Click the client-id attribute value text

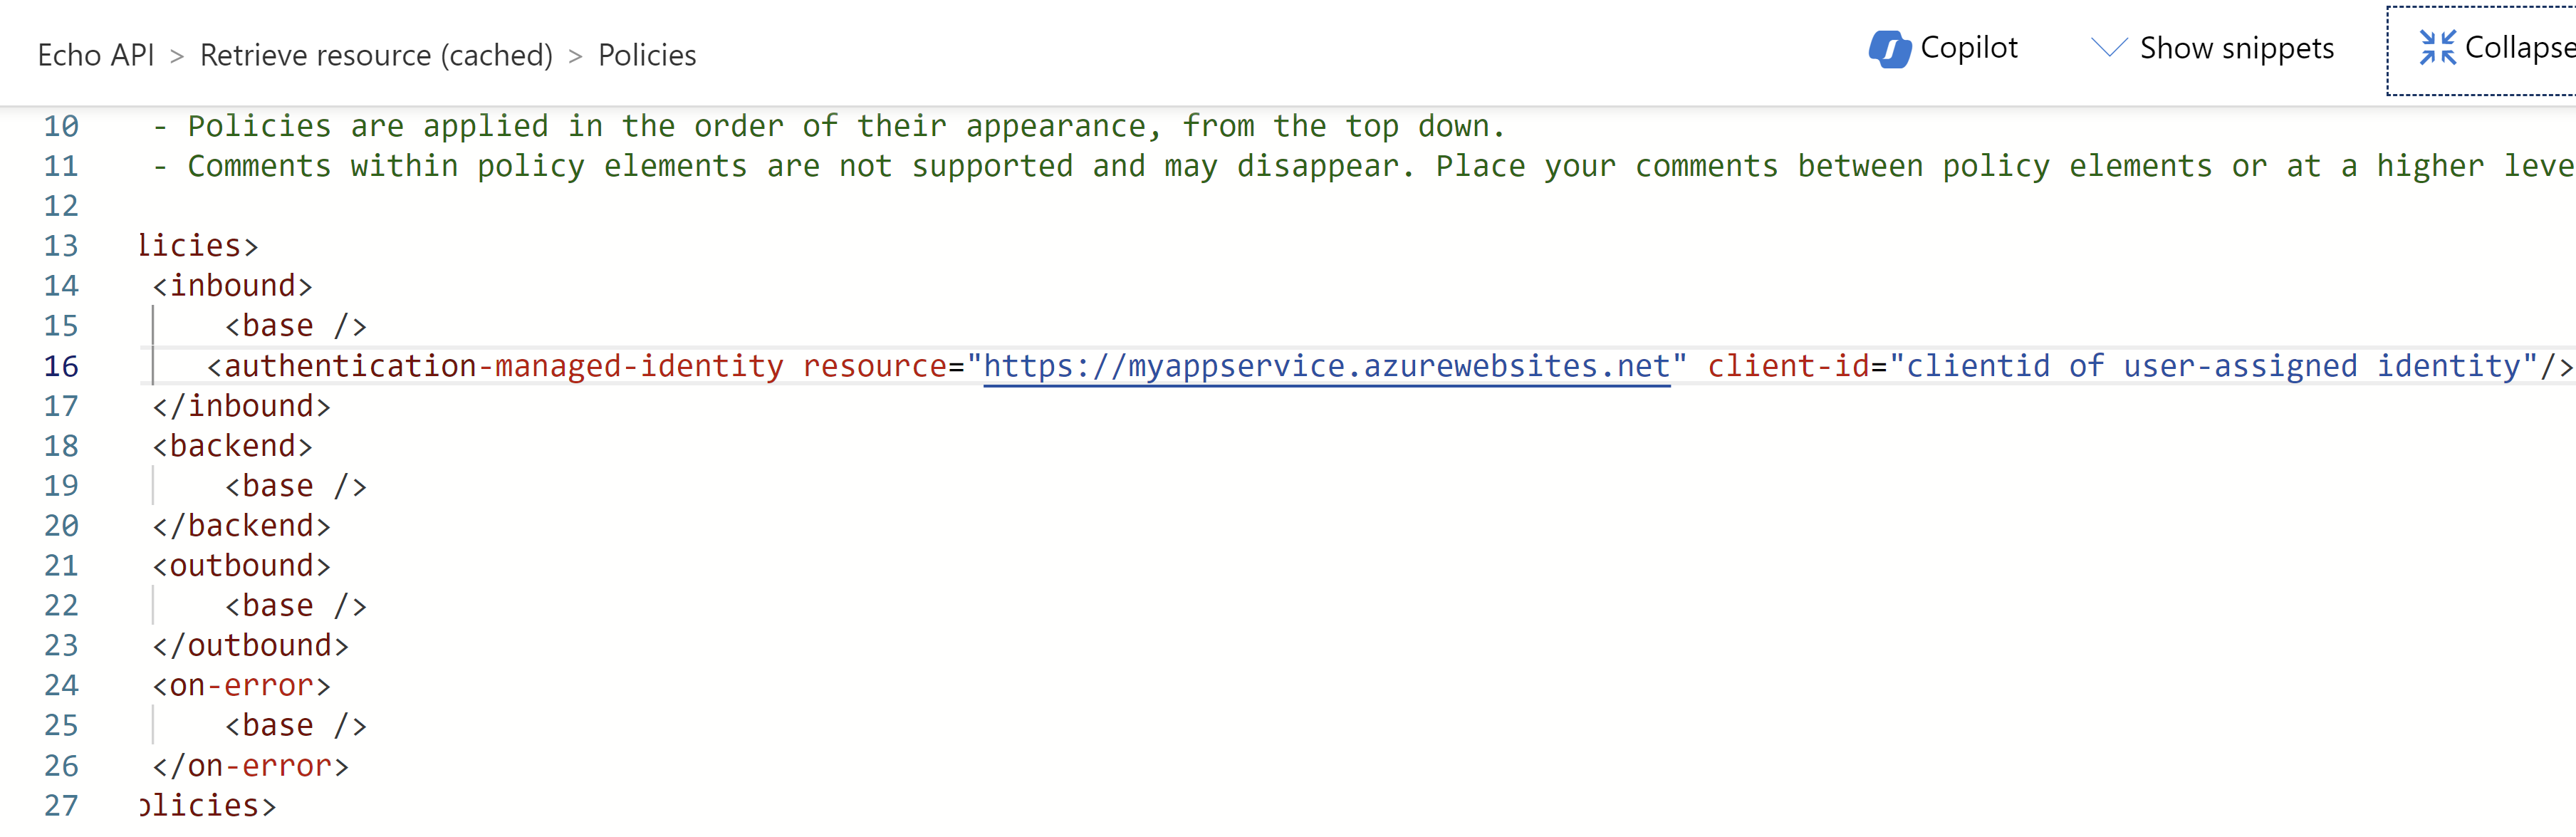point(2212,366)
